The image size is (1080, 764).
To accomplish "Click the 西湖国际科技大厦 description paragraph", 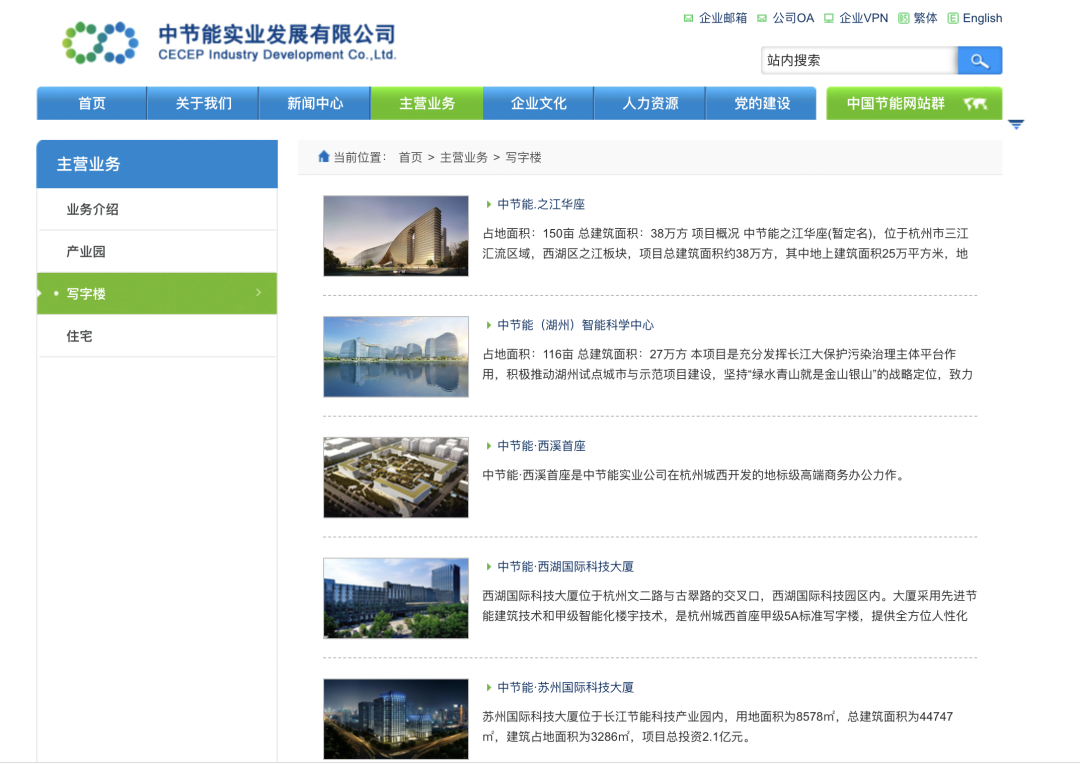I will pos(729,606).
